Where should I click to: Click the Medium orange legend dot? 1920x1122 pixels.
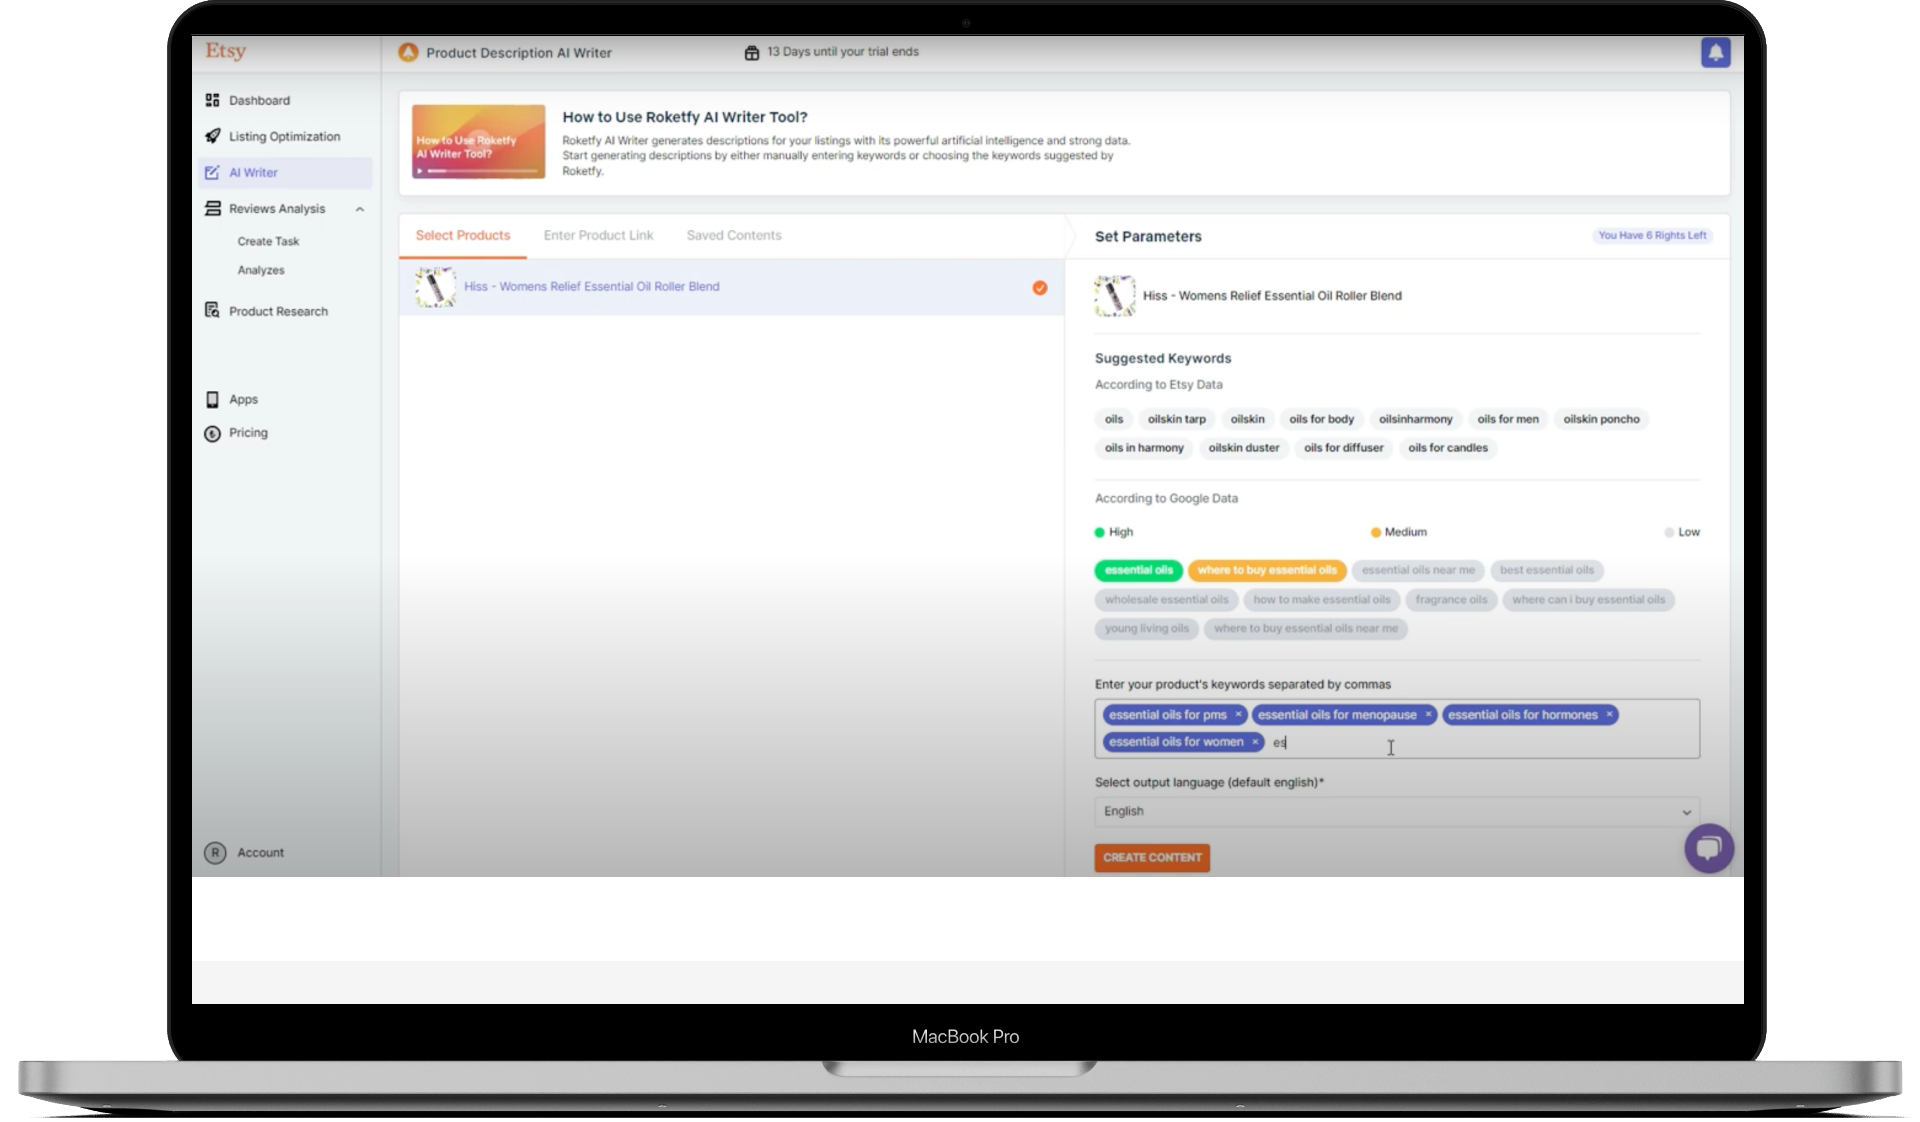[1376, 532]
